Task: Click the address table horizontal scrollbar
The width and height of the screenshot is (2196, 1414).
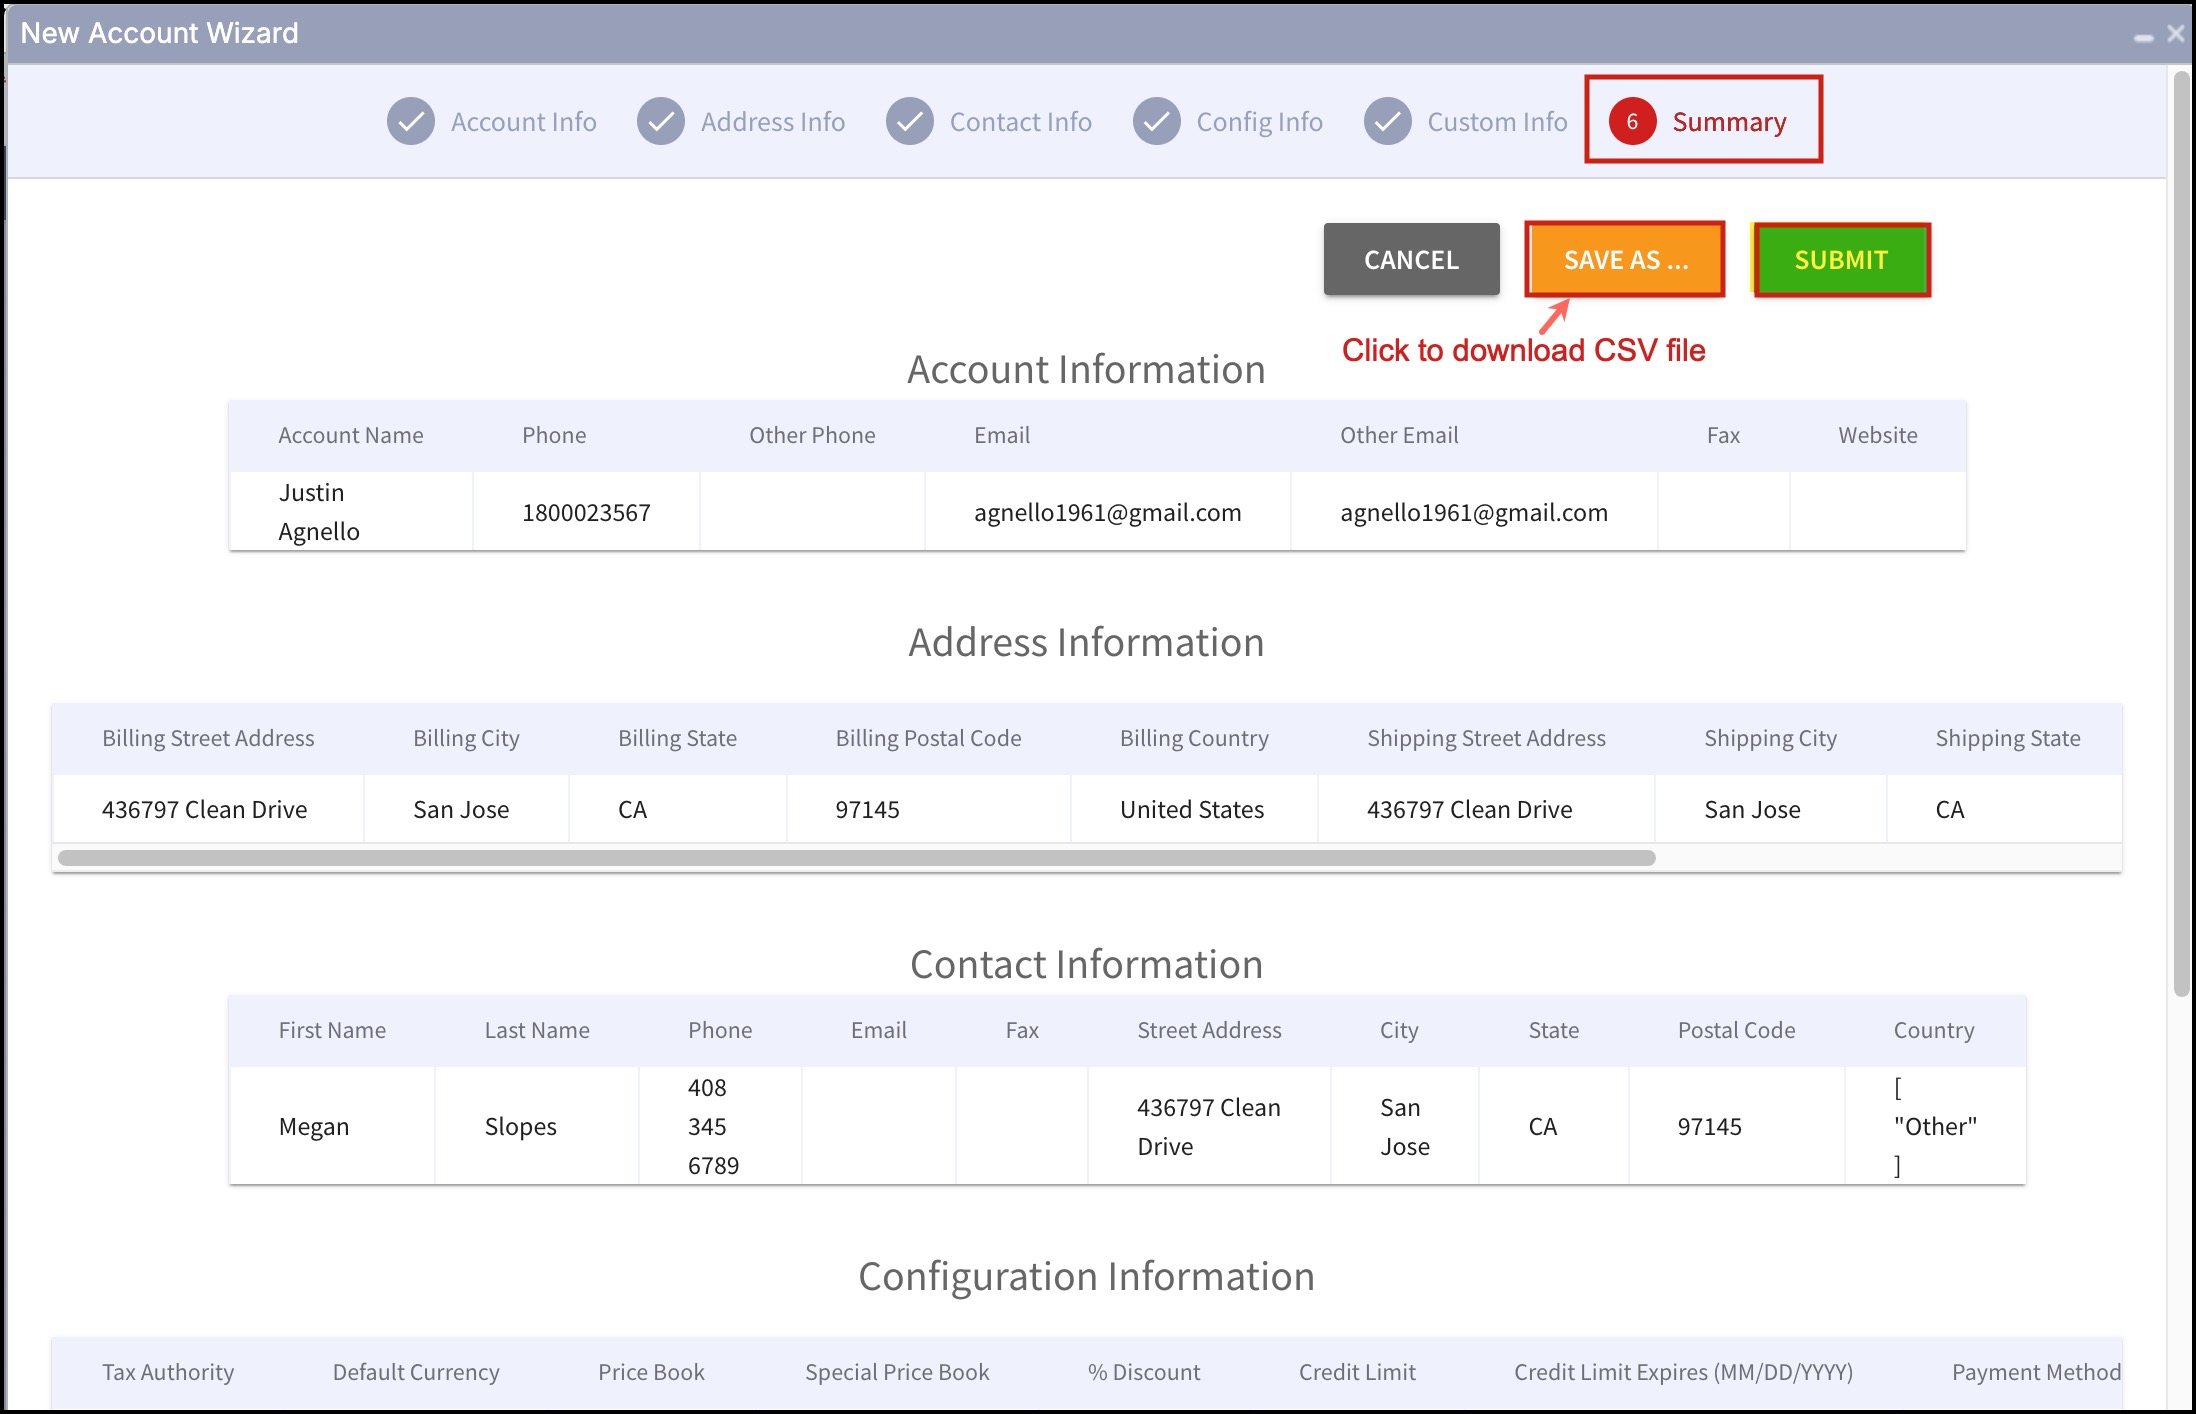Action: click(857, 858)
